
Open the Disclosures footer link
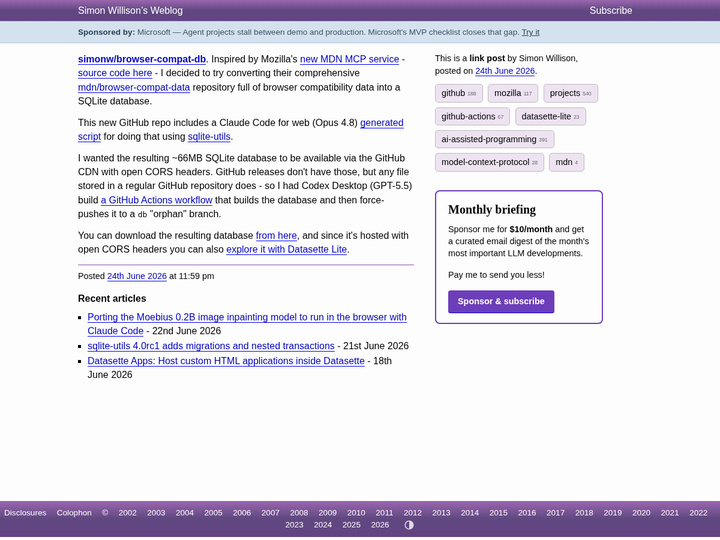pos(25,512)
